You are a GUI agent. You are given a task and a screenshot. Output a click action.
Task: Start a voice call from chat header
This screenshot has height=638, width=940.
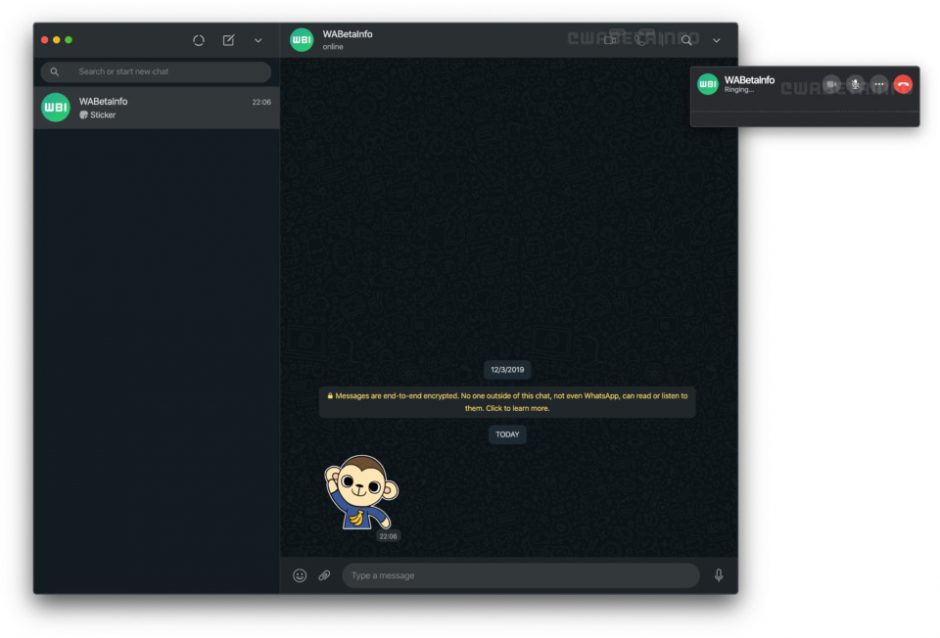641,40
